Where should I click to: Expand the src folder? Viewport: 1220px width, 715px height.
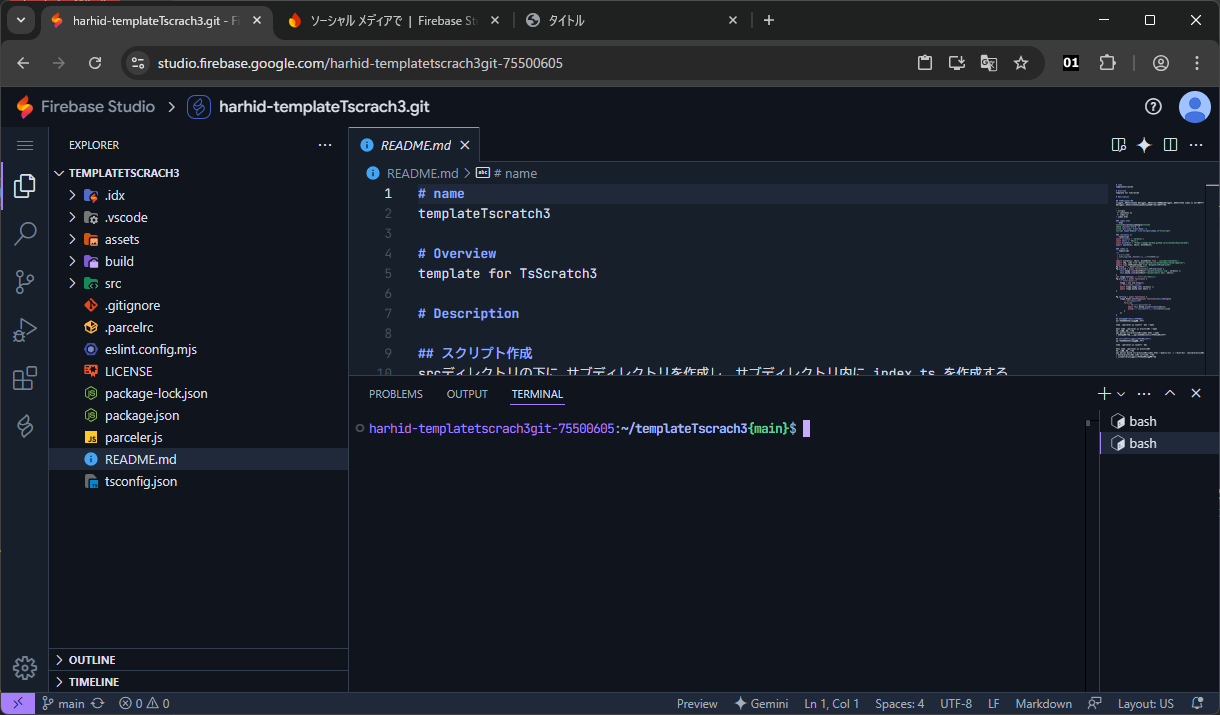[x=112, y=283]
